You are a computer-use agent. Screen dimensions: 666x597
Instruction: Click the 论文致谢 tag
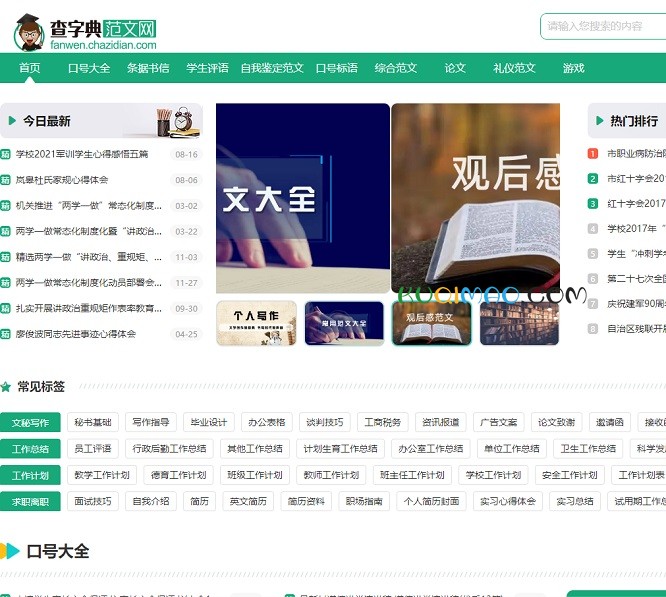pos(556,422)
